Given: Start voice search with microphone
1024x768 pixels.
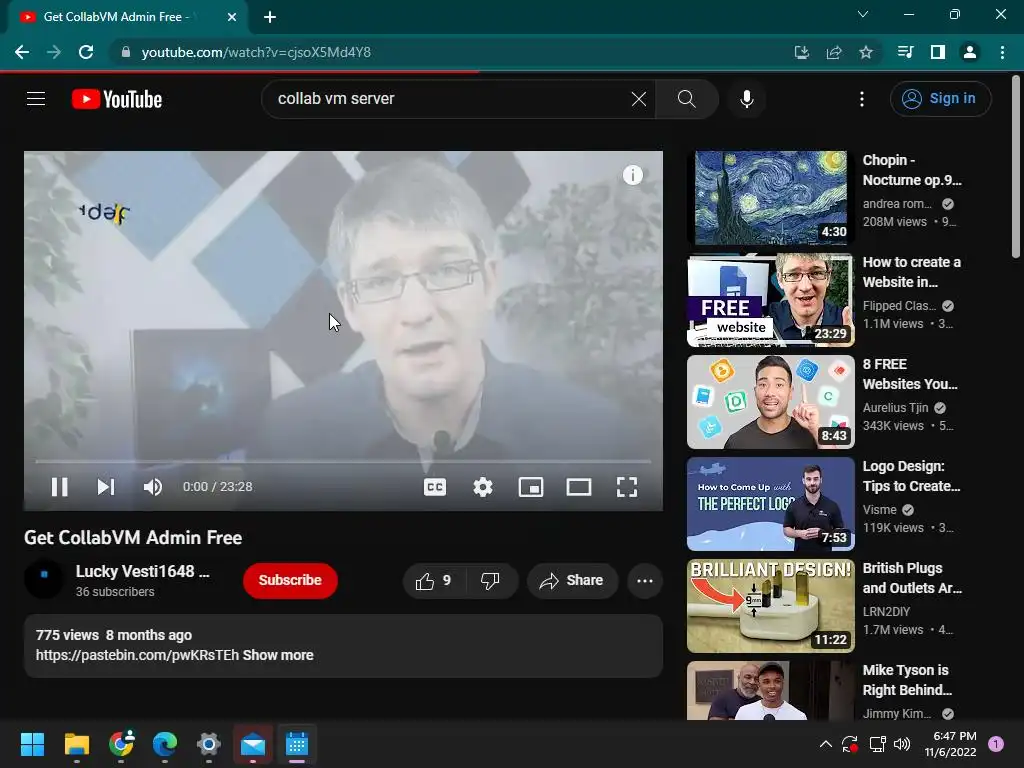Looking at the screenshot, I should (x=746, y=99).
